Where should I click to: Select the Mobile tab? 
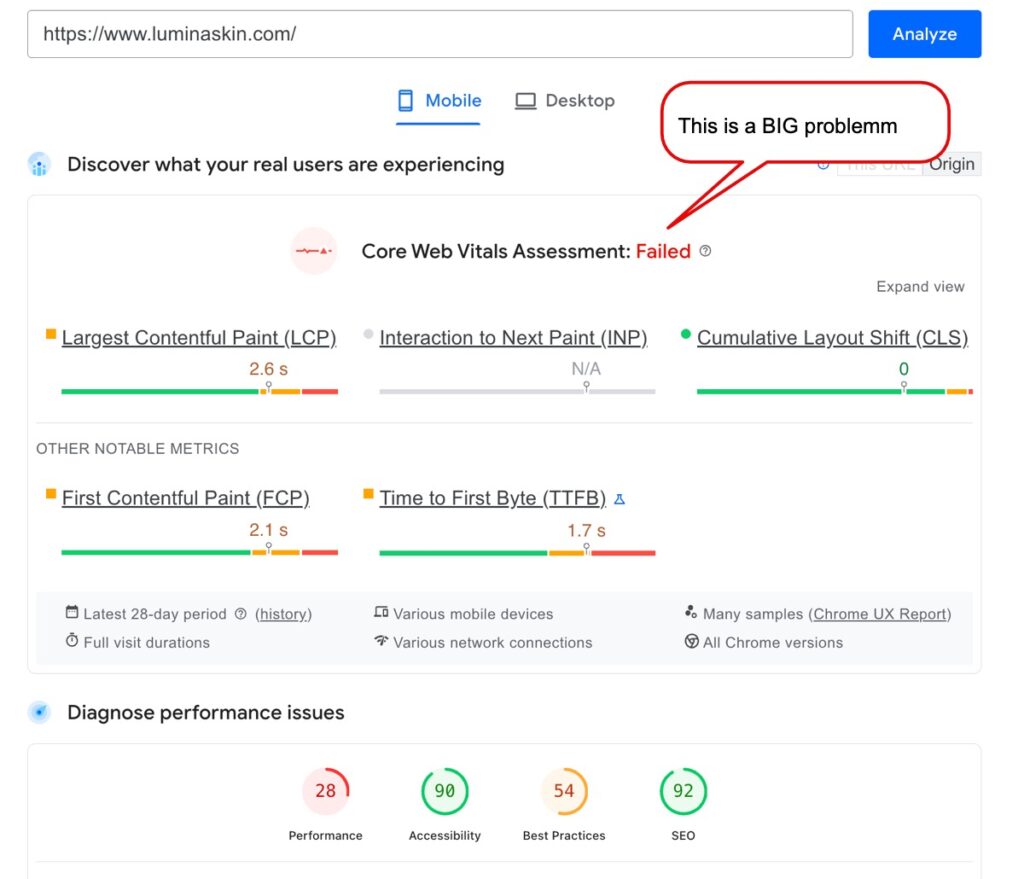tap(439, 101)
